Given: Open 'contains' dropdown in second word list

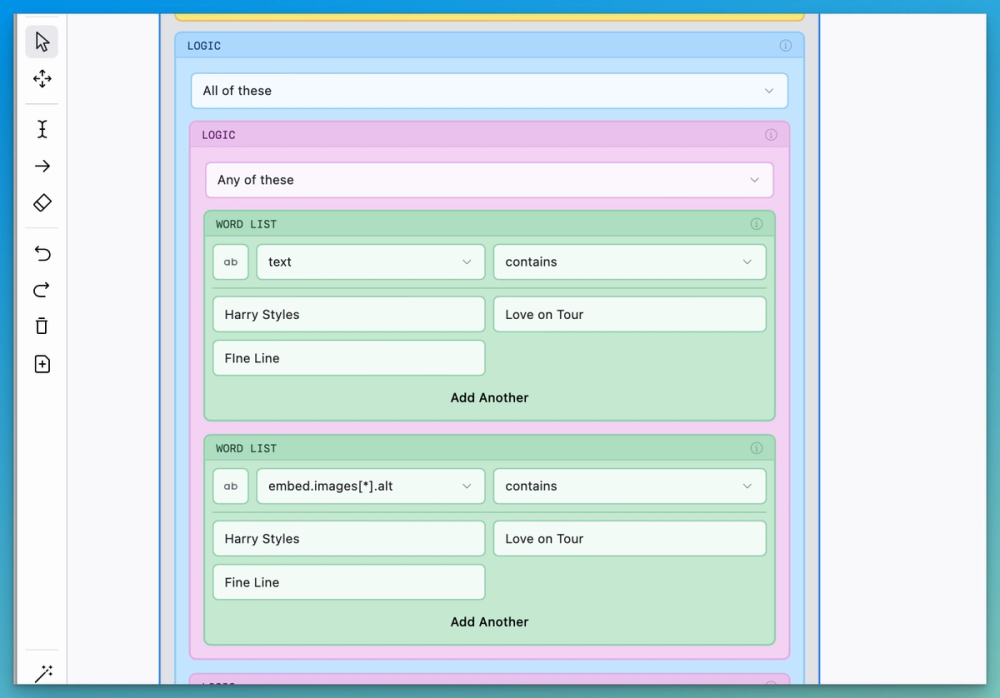Looking at the screenshot, I should pos(629,486).
